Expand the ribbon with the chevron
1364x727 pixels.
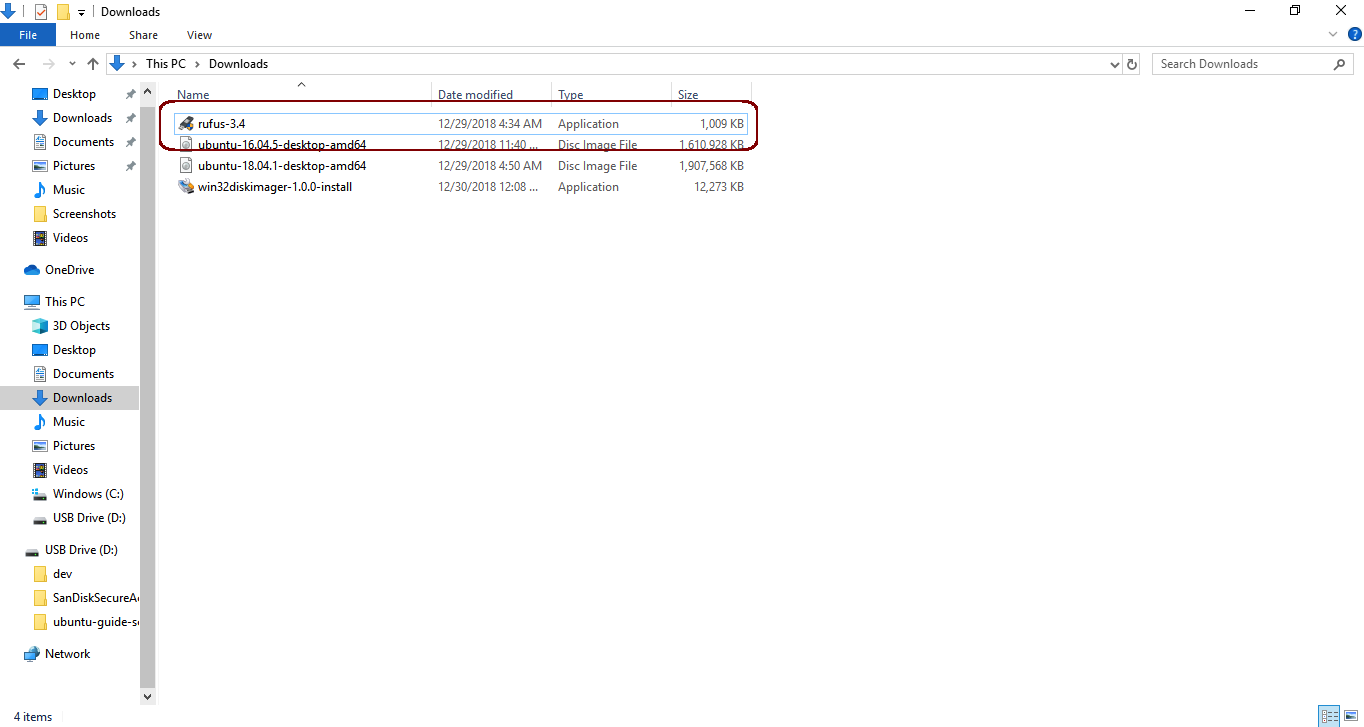tap(1332, 34)
